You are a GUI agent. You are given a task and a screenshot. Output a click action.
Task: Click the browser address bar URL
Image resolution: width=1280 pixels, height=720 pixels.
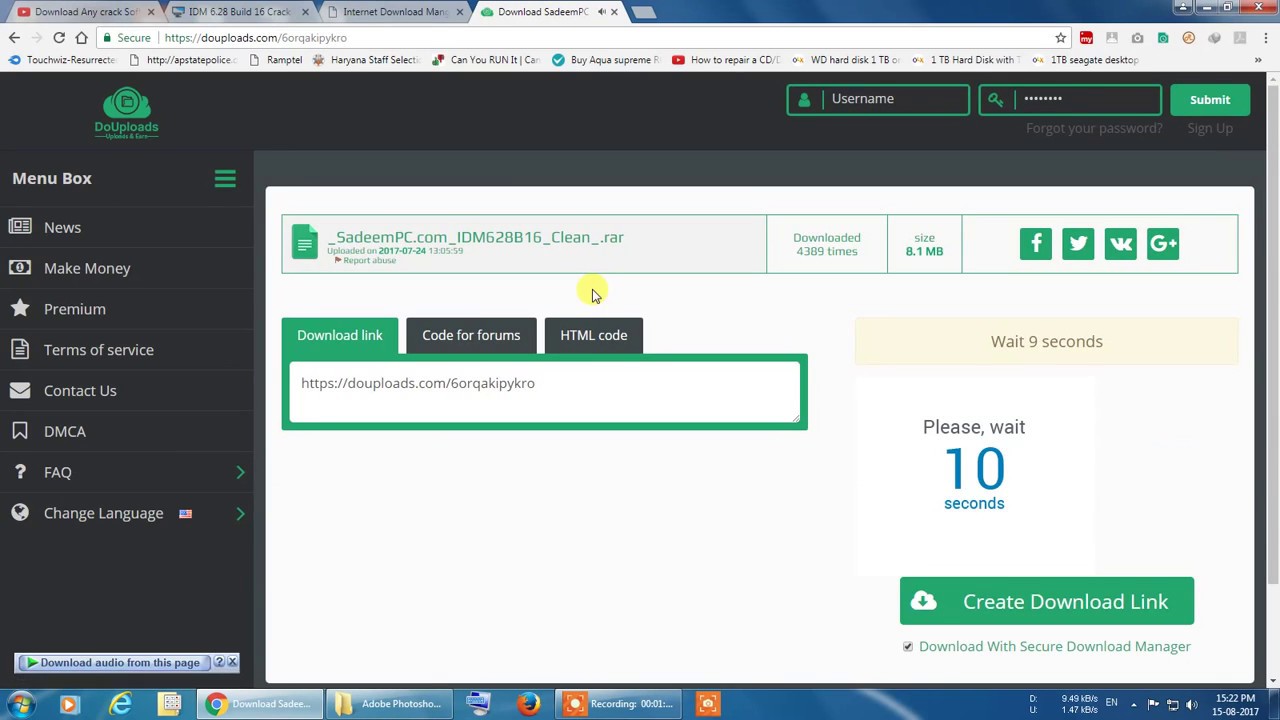pos(256,38)
